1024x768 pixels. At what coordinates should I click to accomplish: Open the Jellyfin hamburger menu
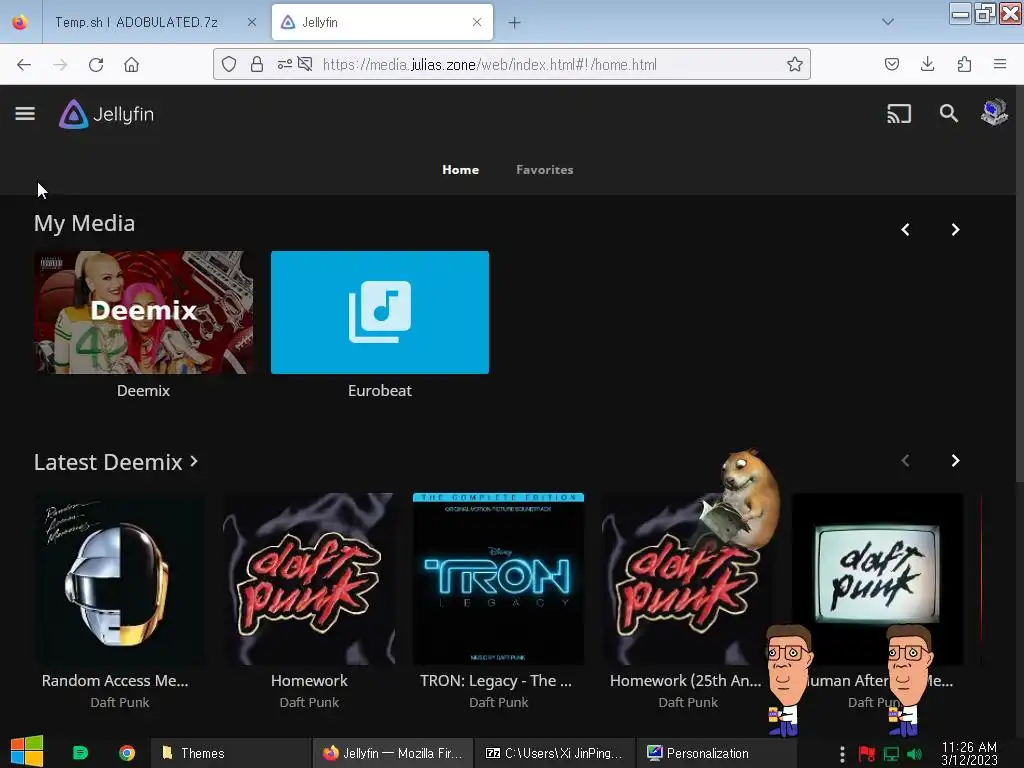(x=25, y=114)
